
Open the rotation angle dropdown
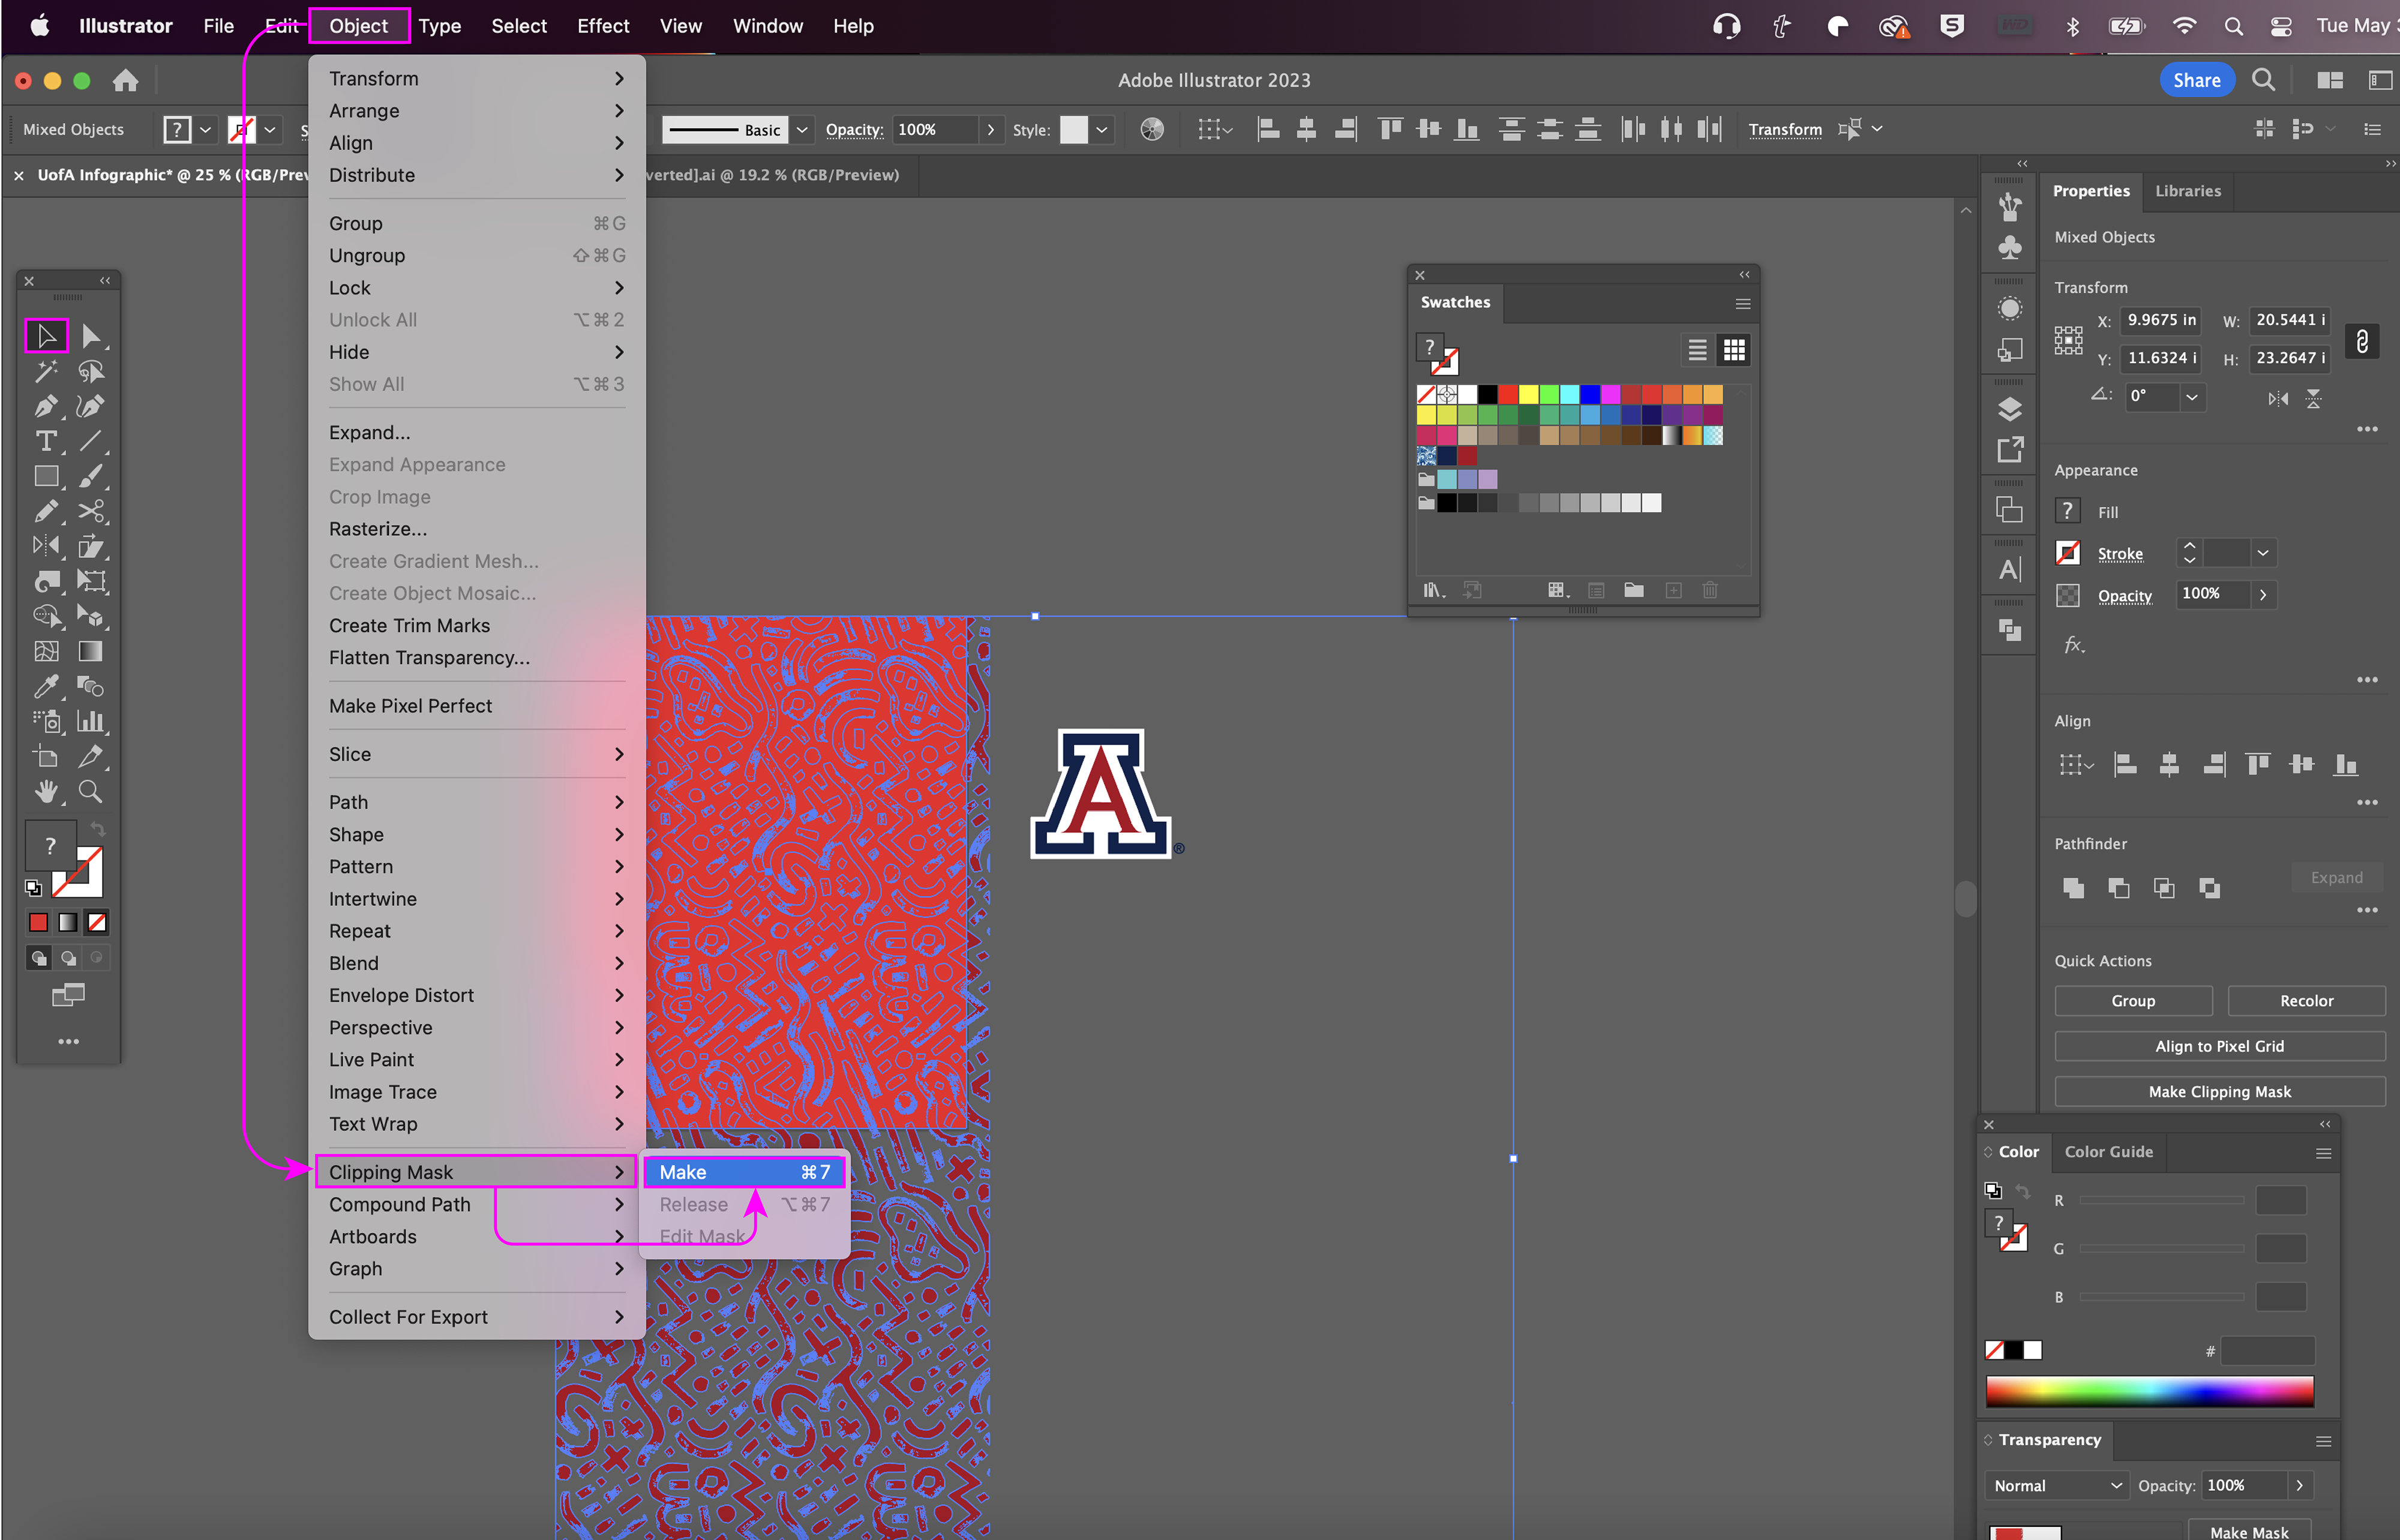[2191, 396]
